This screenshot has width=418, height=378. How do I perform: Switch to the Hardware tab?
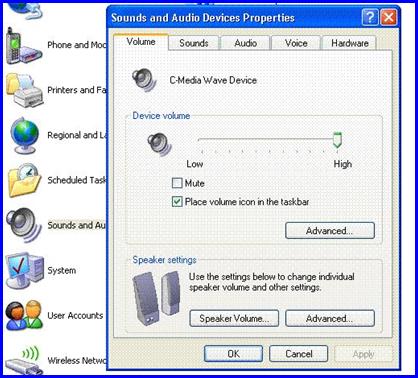coord(350,43)
